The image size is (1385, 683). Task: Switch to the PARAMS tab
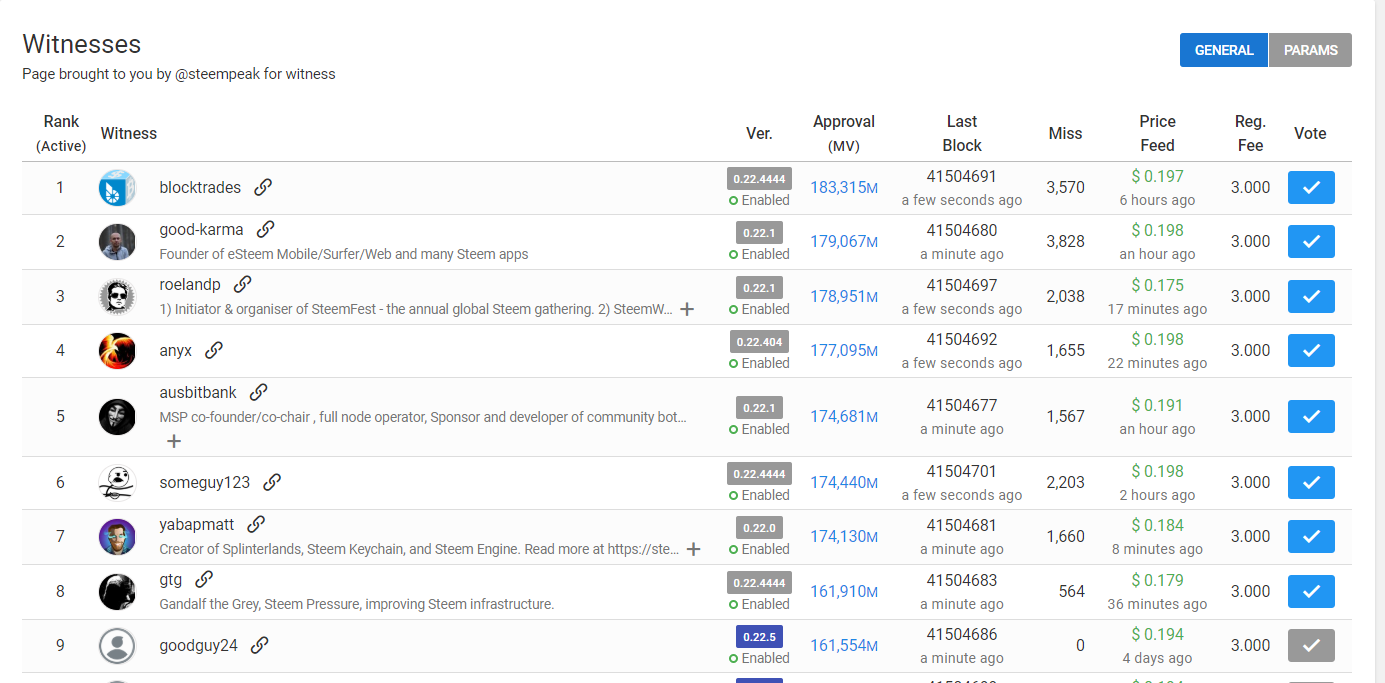pos(1310,50)
